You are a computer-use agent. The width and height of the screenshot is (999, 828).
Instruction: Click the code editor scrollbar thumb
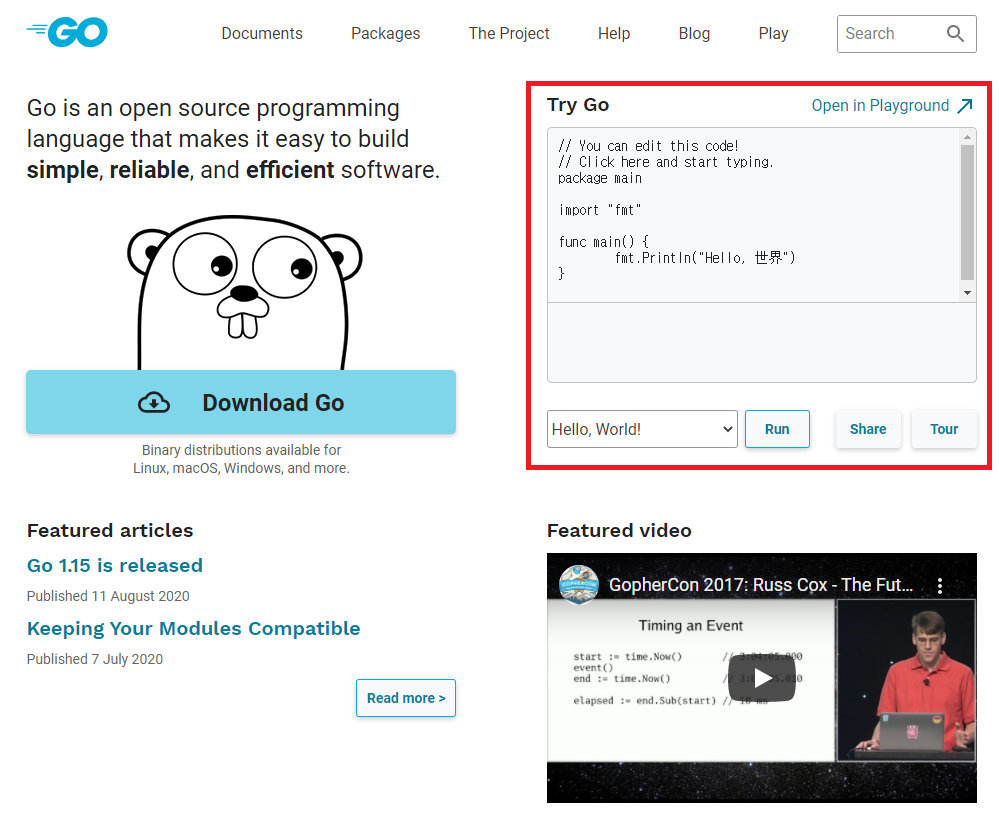tap(967, 212)
